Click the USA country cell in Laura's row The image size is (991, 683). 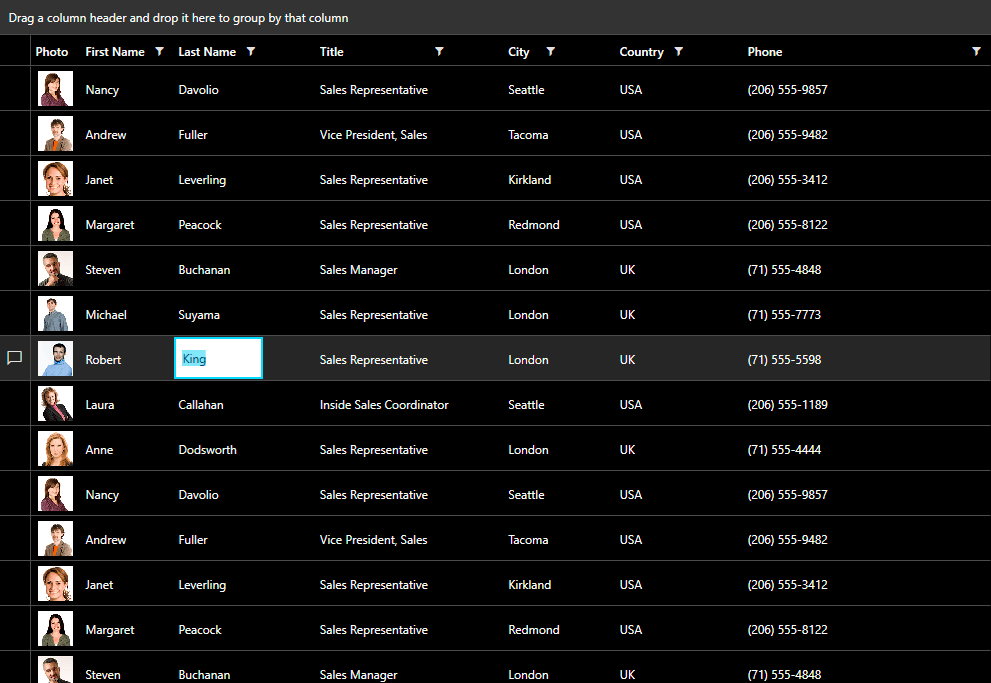pyautogui.click(x=631, y=404)
